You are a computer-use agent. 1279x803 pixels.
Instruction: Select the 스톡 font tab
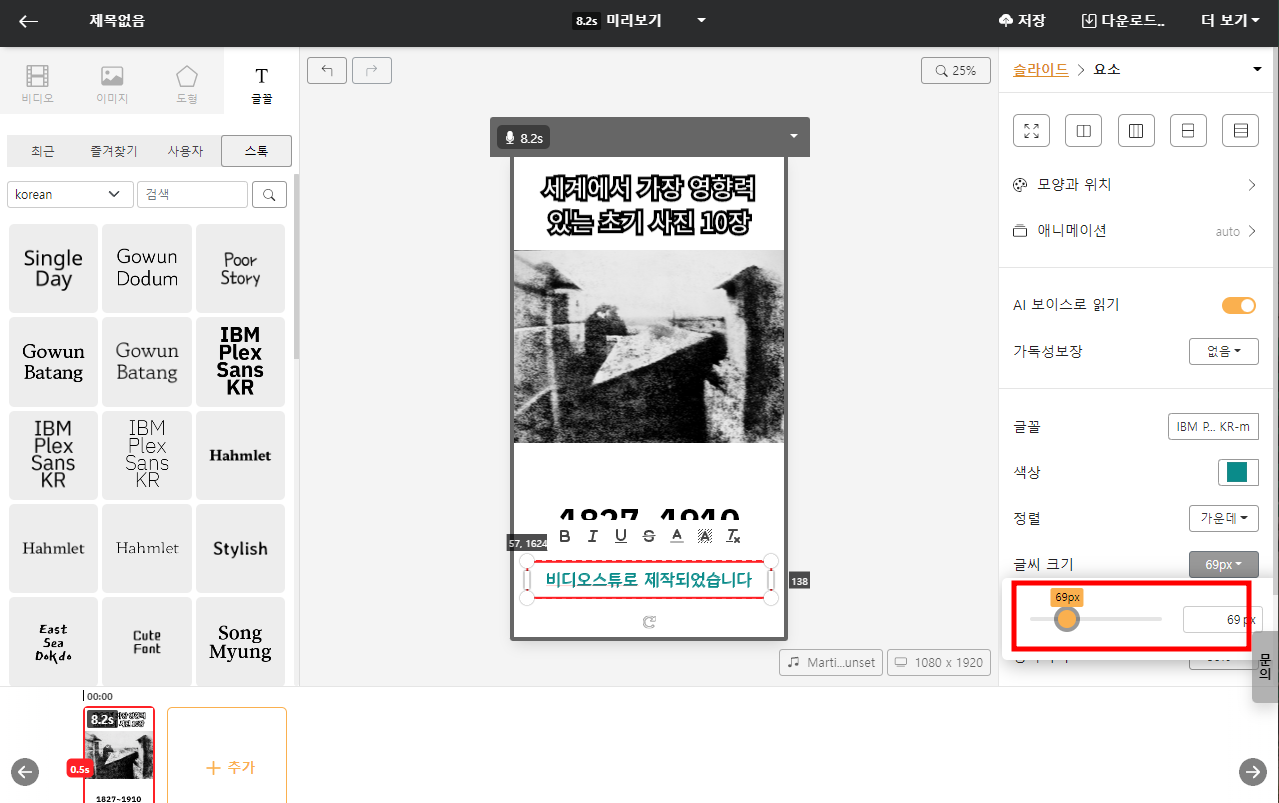[257, 151]
